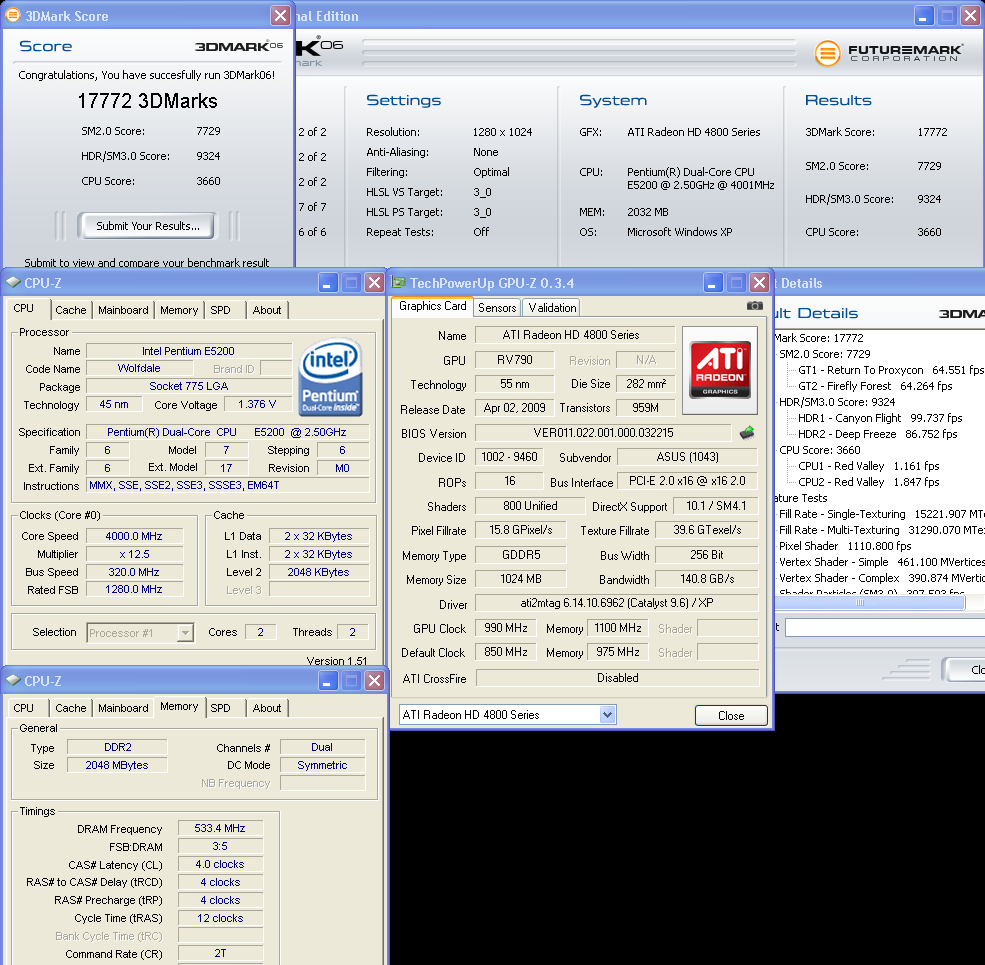Click the 3DMark Score window title icon
Screen dimensions: 985x965
click(12, 16)
